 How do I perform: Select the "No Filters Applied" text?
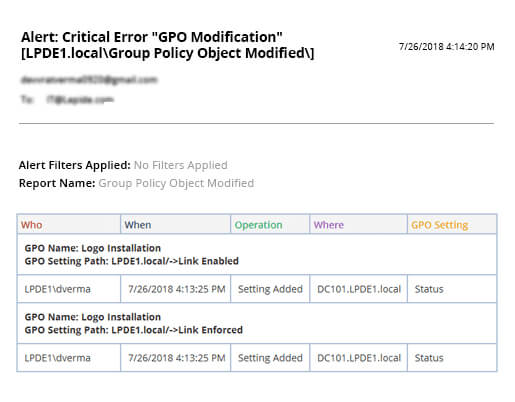click(x=181, y=165)
